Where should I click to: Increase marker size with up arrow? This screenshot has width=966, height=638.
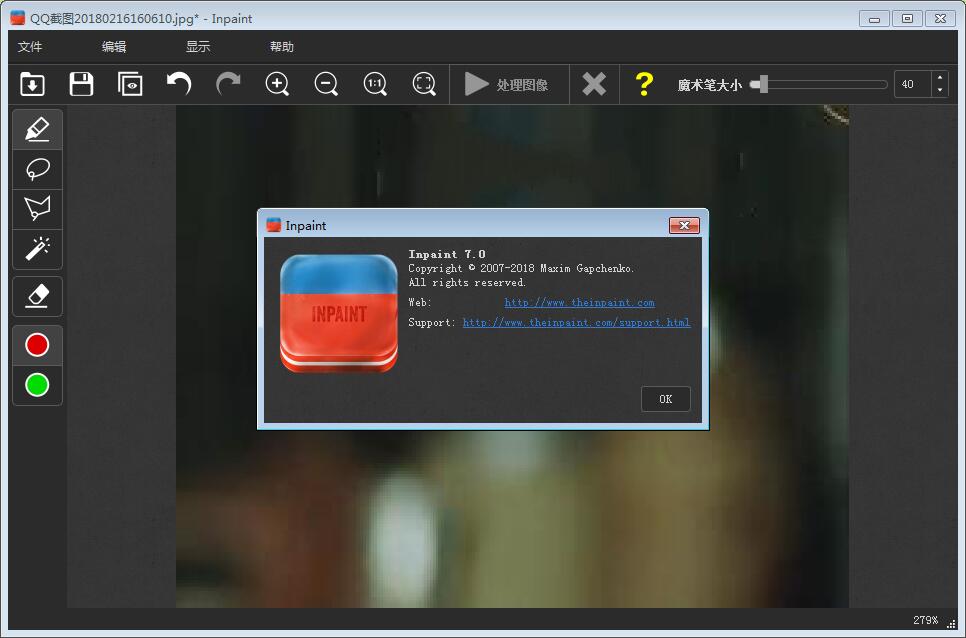tap(939, 78)
